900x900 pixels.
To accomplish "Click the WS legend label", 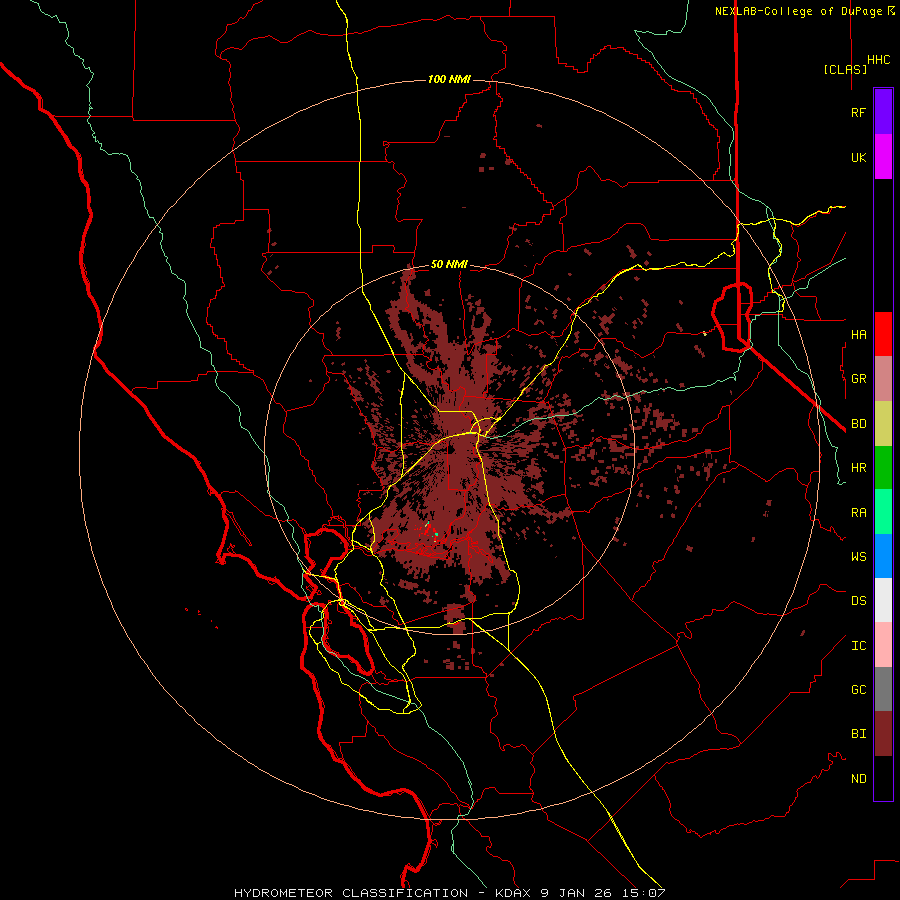I will [x=858, y=556].
